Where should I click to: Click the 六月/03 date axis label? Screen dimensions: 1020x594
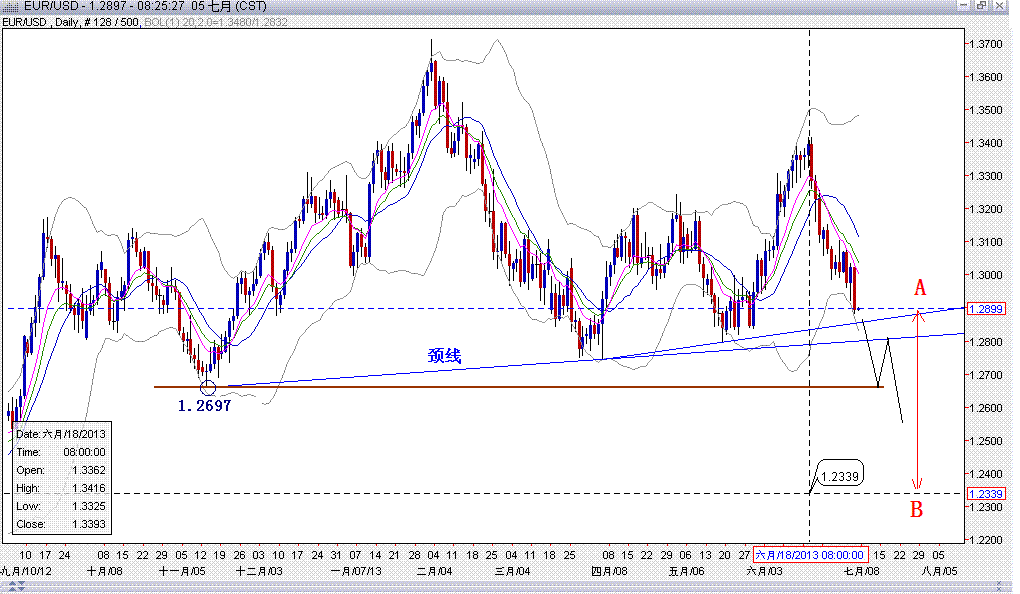click(x=764, y=571)
